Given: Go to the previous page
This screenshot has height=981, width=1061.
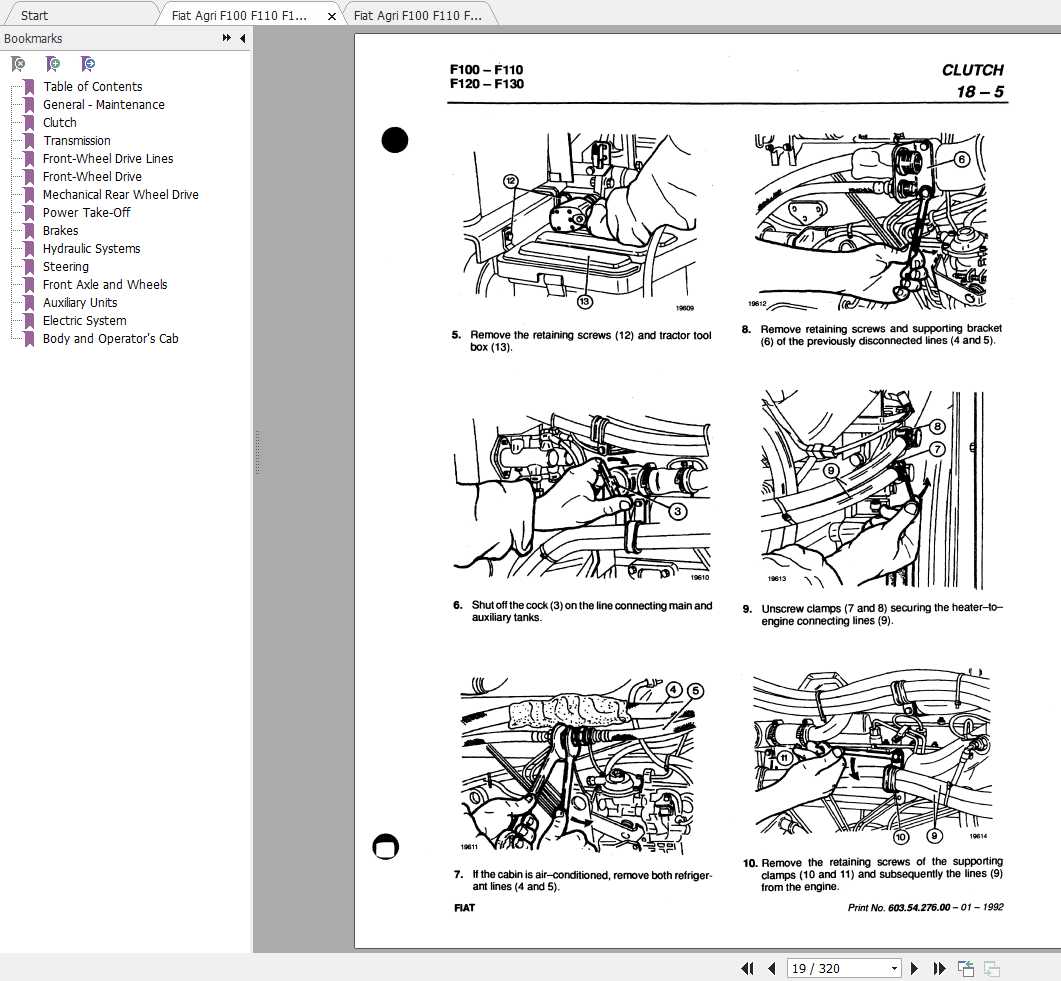Looking at the screenshot, I should pos(771,968).
